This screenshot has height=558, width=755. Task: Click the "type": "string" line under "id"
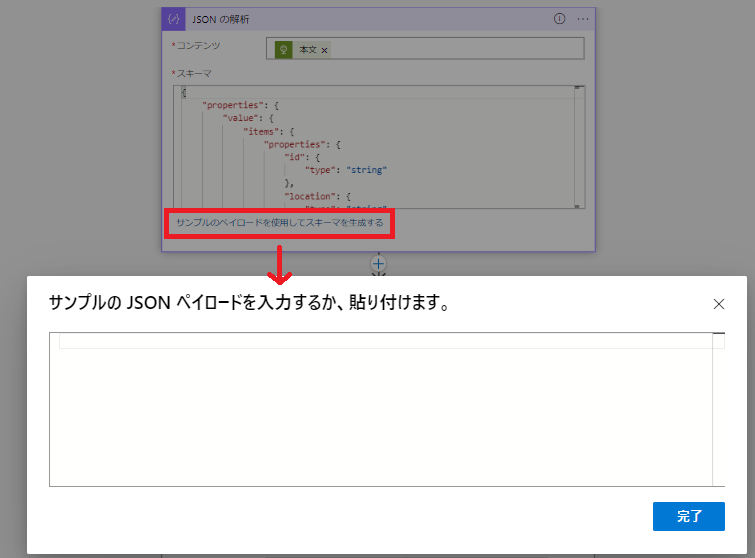(346, 170)
